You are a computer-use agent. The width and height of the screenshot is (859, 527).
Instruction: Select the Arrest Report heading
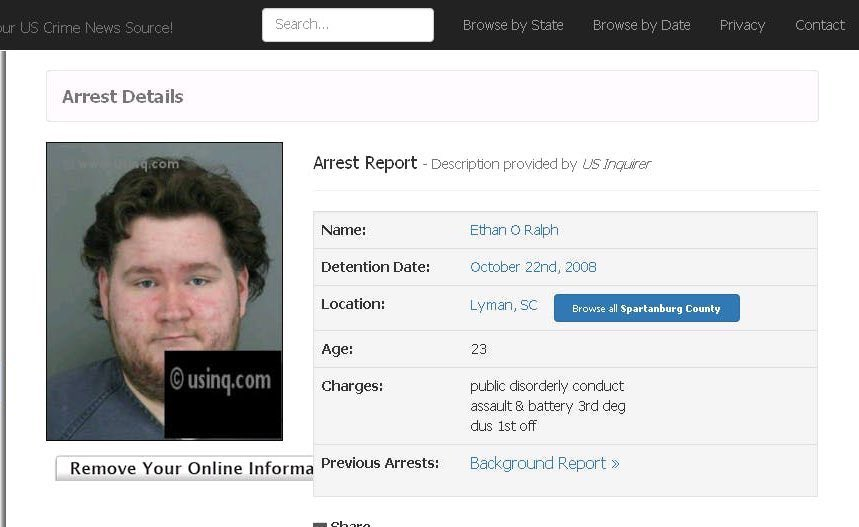coord(365,163)
